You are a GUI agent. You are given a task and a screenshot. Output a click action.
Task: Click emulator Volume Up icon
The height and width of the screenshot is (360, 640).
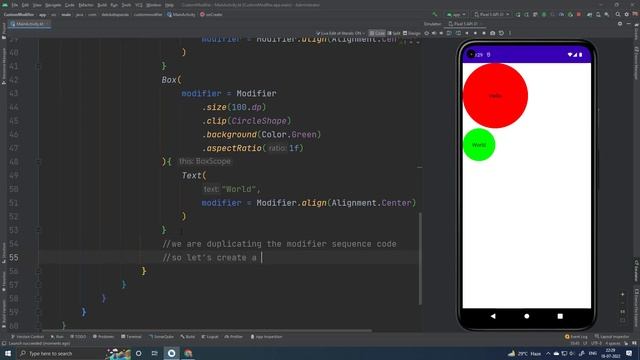(x=433, y=33)
